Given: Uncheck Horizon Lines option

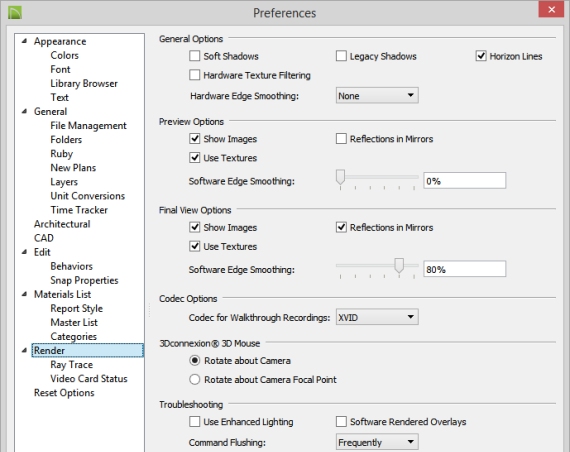Looking at the screenshot, I should pos(481,56).
